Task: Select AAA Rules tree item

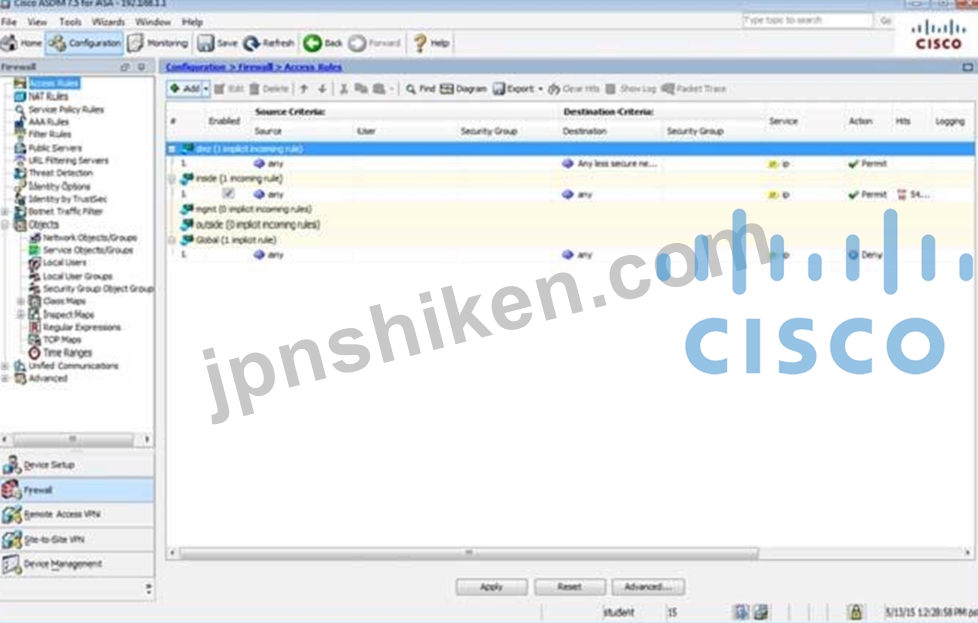Action: [48, 122]
